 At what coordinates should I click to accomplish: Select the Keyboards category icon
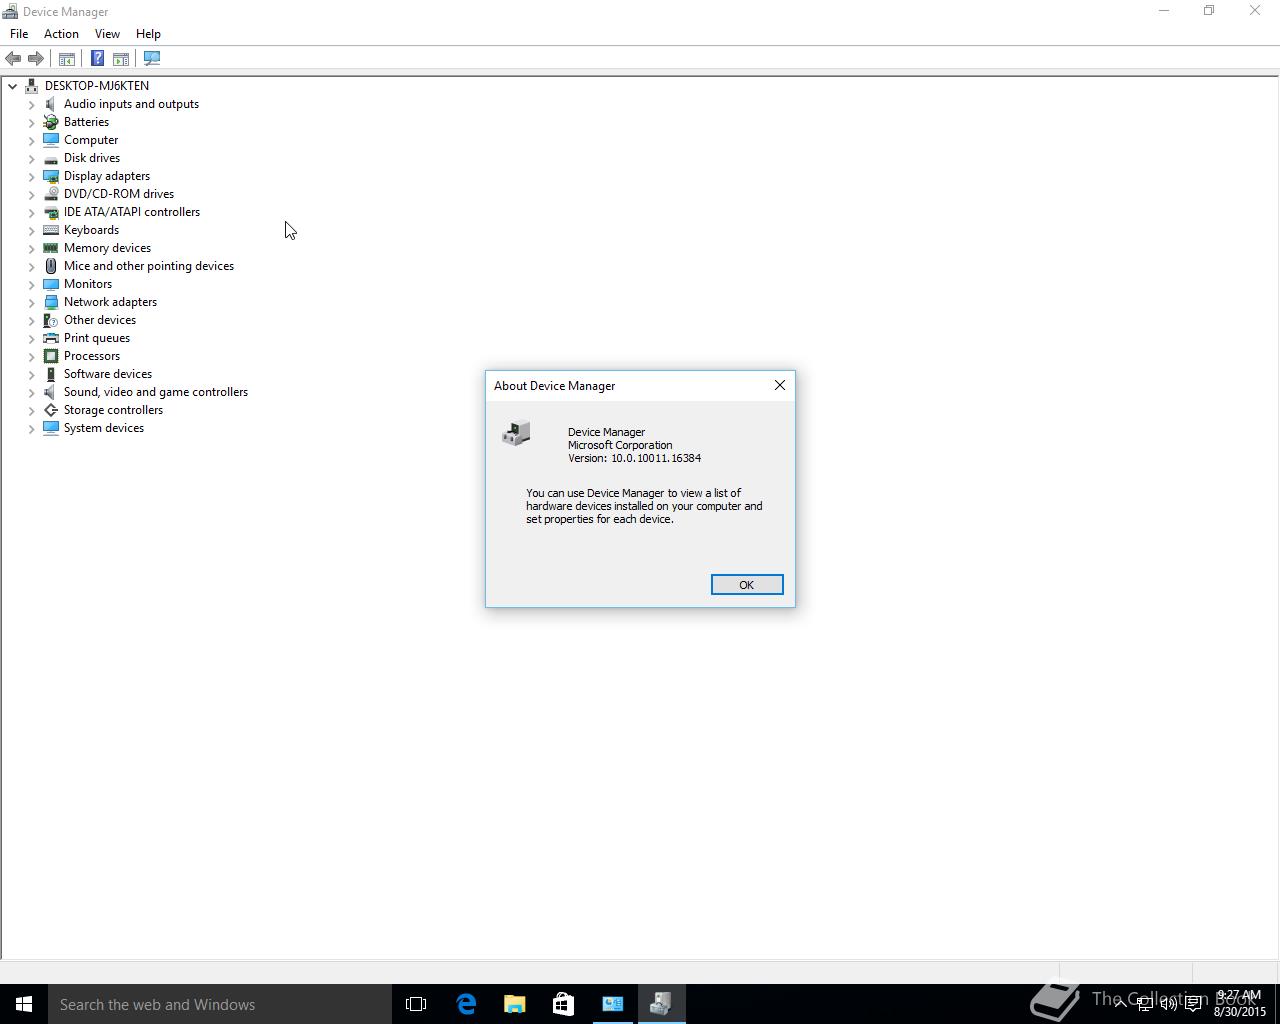click(51, 230)
